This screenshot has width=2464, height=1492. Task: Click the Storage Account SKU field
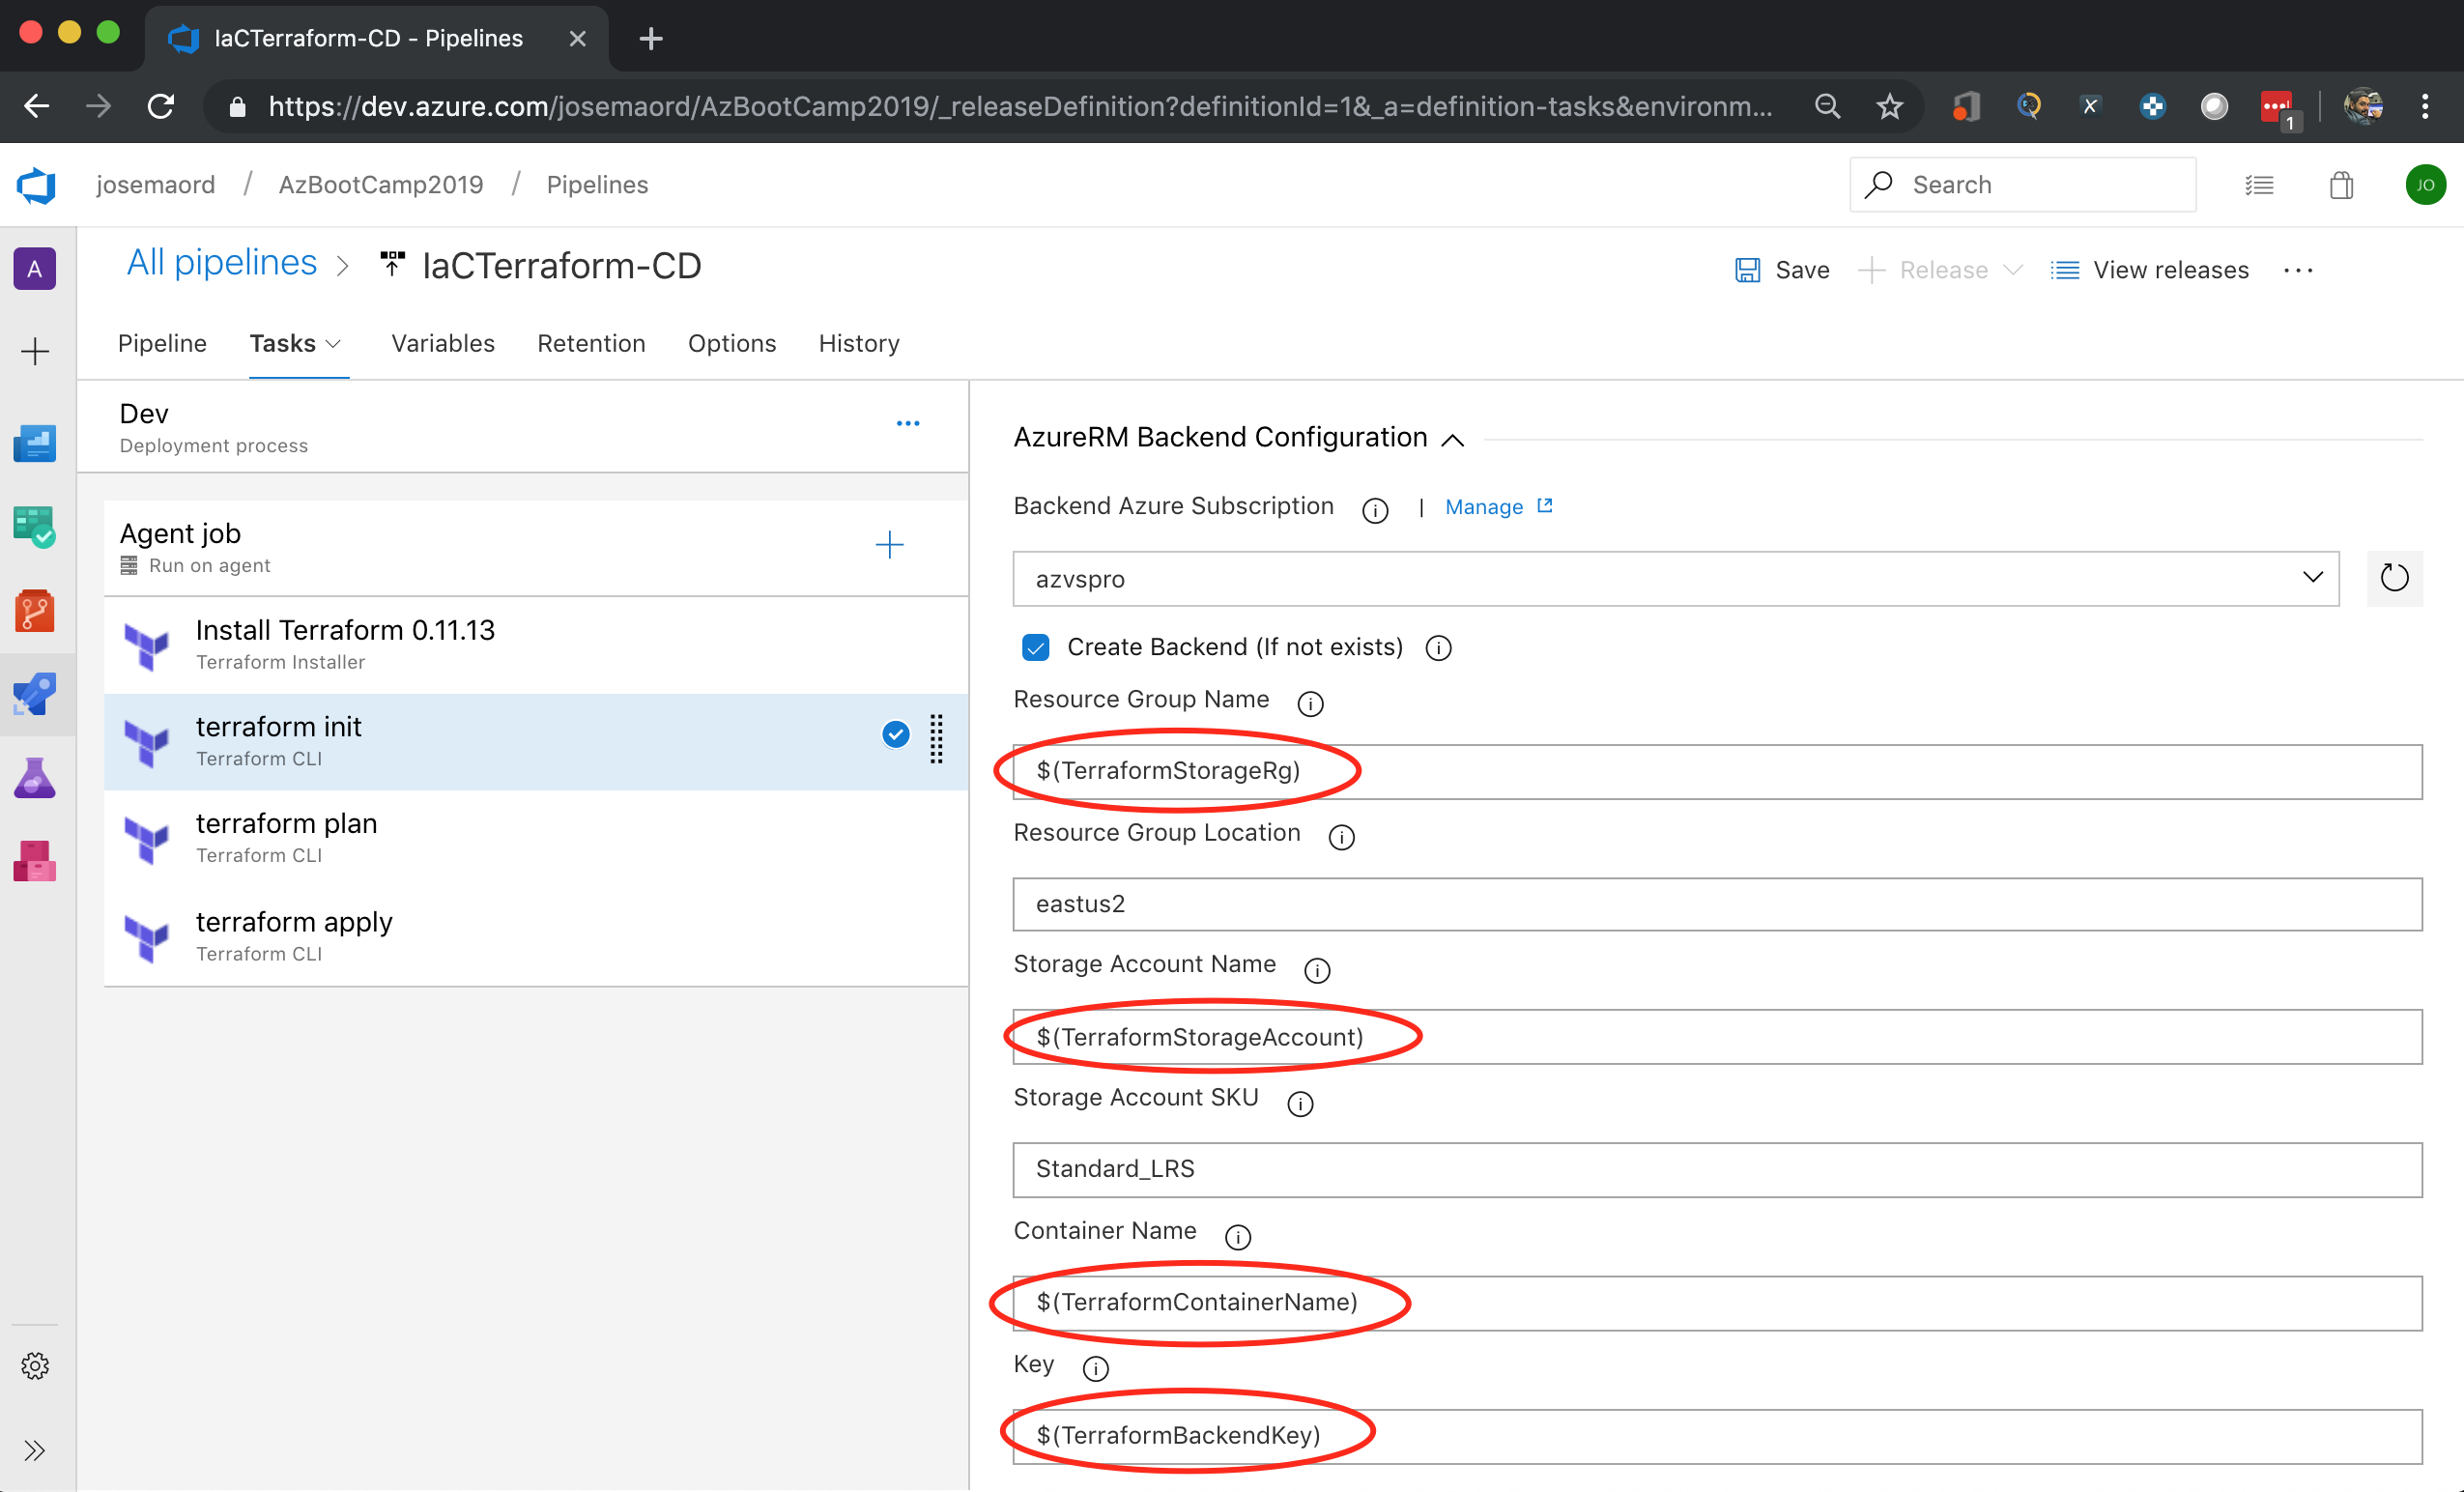(x=1716, y=1169)
